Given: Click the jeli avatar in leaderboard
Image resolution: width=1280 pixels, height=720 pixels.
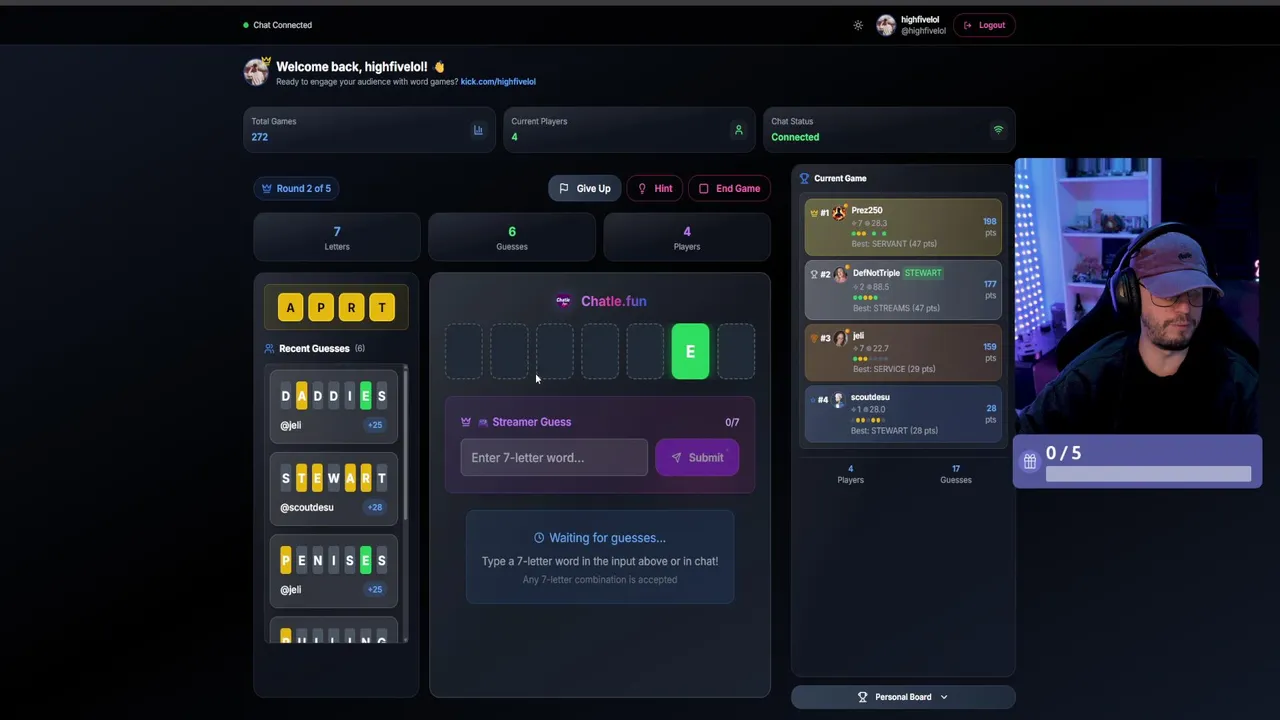Looking at the screenshot, I should pos(841,338).
